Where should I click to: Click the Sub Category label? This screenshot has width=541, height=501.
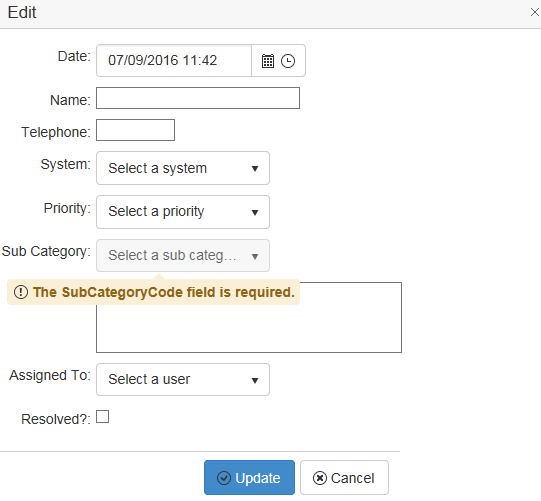pos(46,252)
